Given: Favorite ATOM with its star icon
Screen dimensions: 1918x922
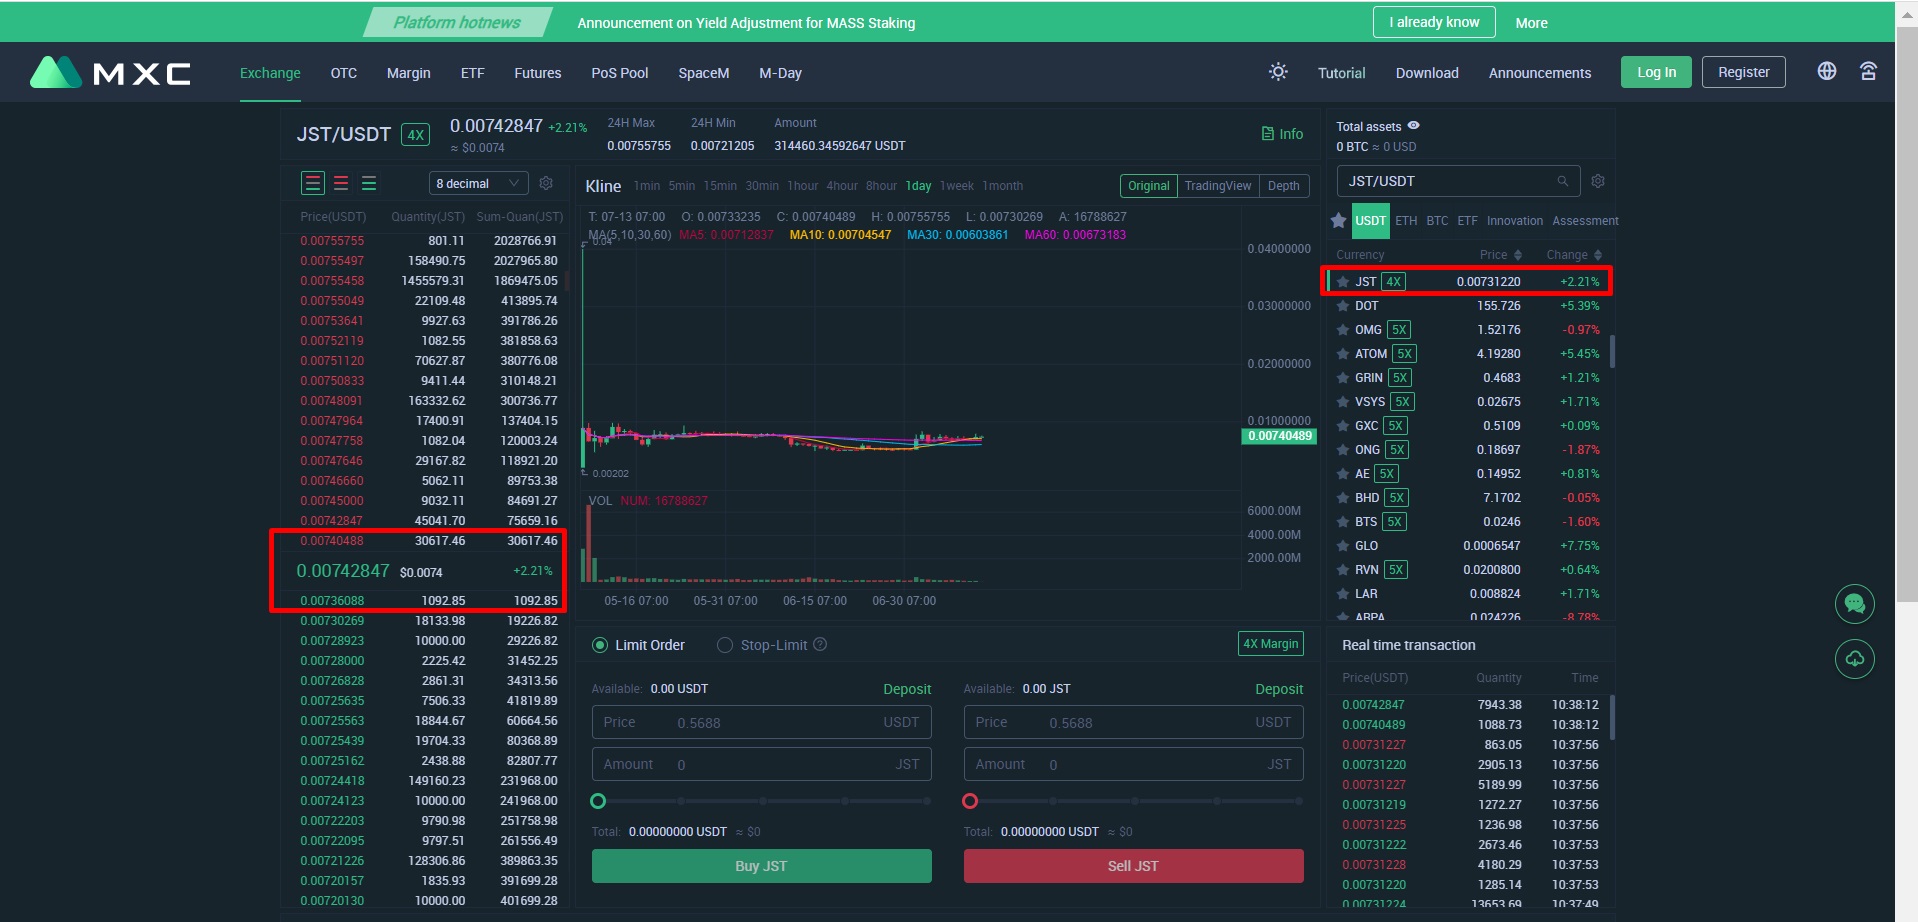Looking at the screenshot, I should (1343, 354).
